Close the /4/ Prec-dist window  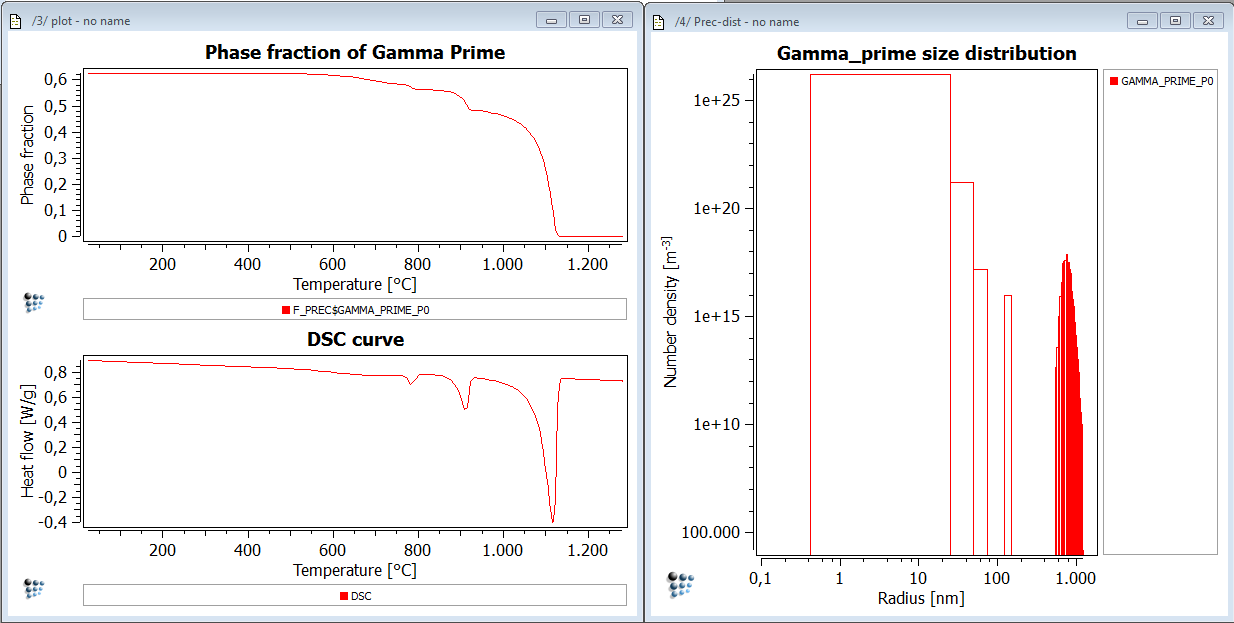click(1211, 20)
